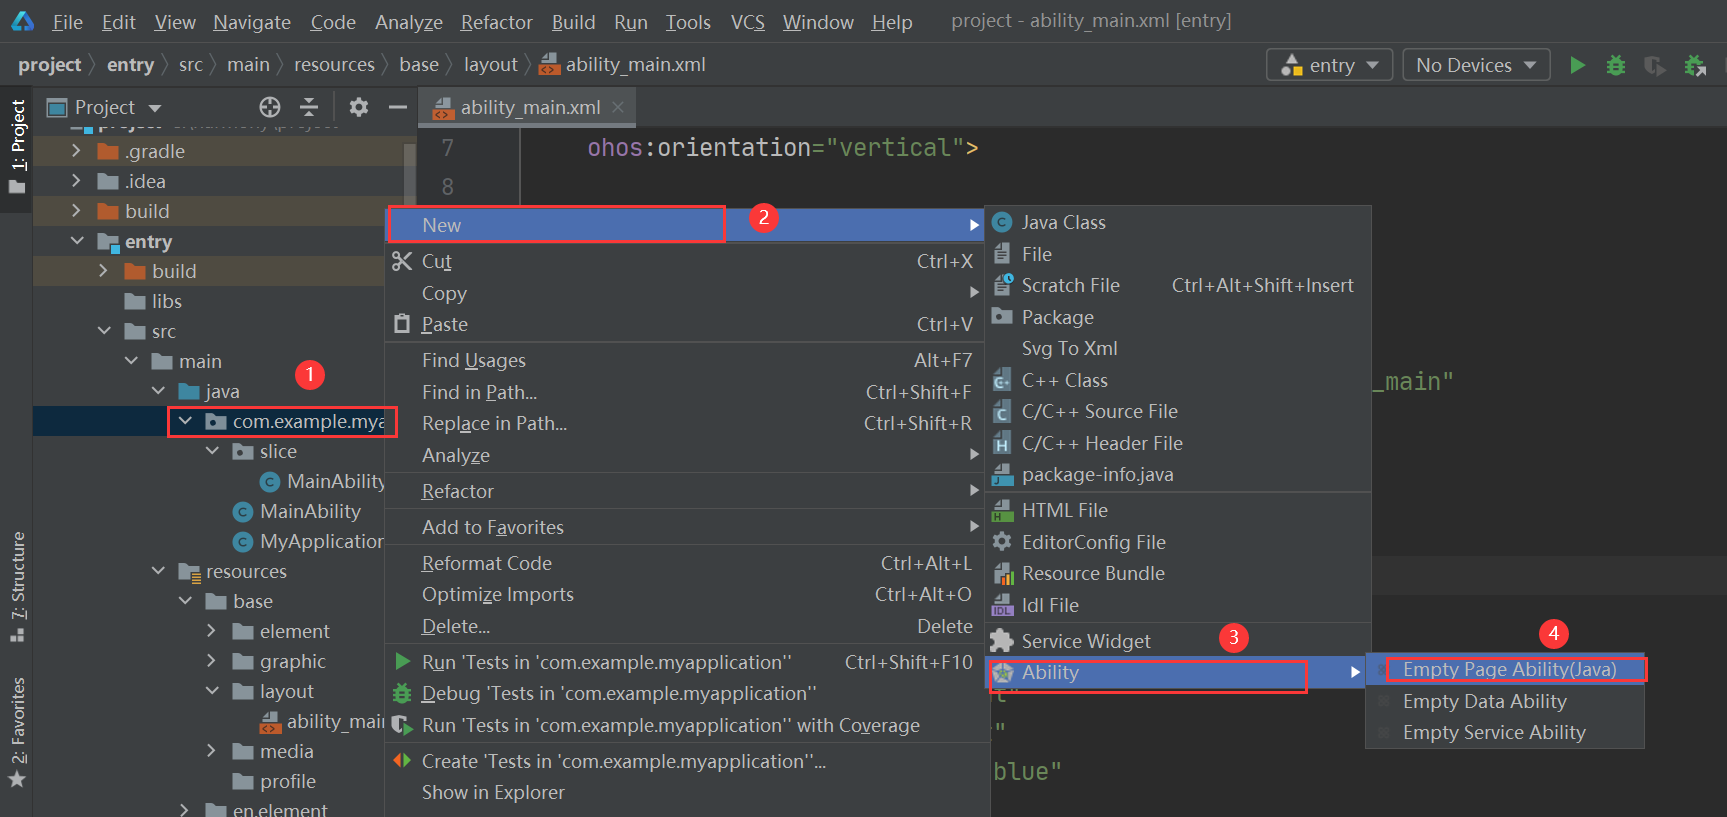Click the Run with Coverage shield icon
This screenshot has height=817, width=1727.
pos(1655,65)
